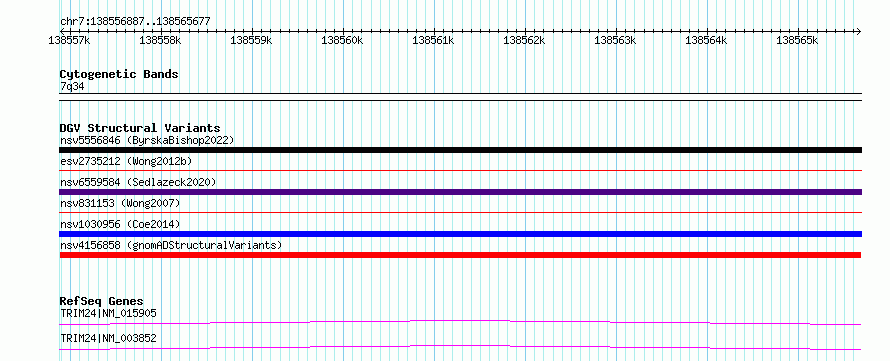This screenshot has height=361, width=890.
Task: Click the thick red nsv4156858 variant bar
Action: coord(460,255)
